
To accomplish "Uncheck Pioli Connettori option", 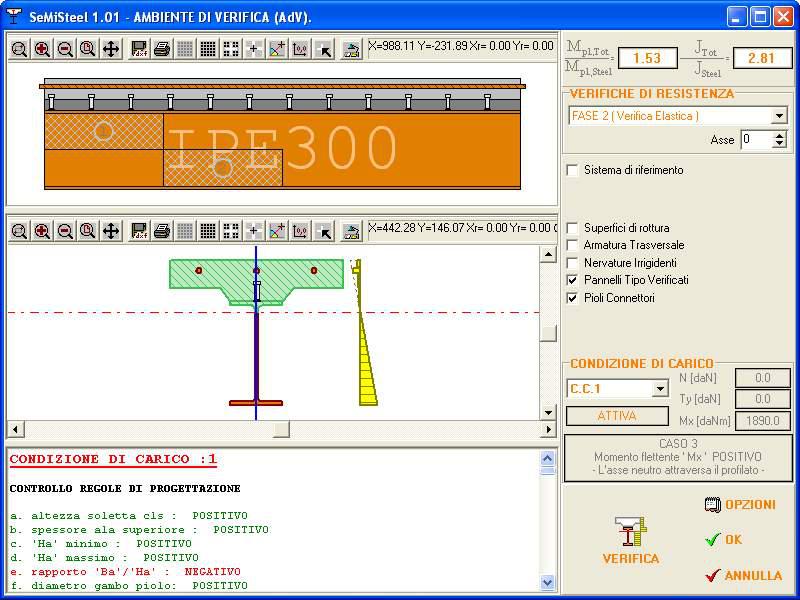I will [573, 298].
